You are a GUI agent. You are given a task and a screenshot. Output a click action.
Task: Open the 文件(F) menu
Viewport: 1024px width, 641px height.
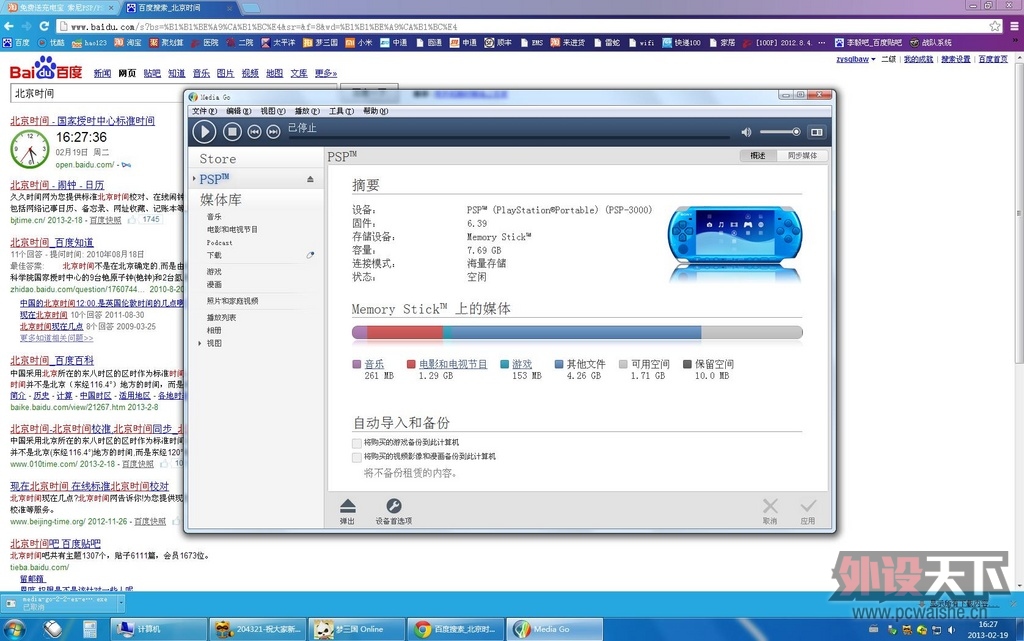pos(204,111)
